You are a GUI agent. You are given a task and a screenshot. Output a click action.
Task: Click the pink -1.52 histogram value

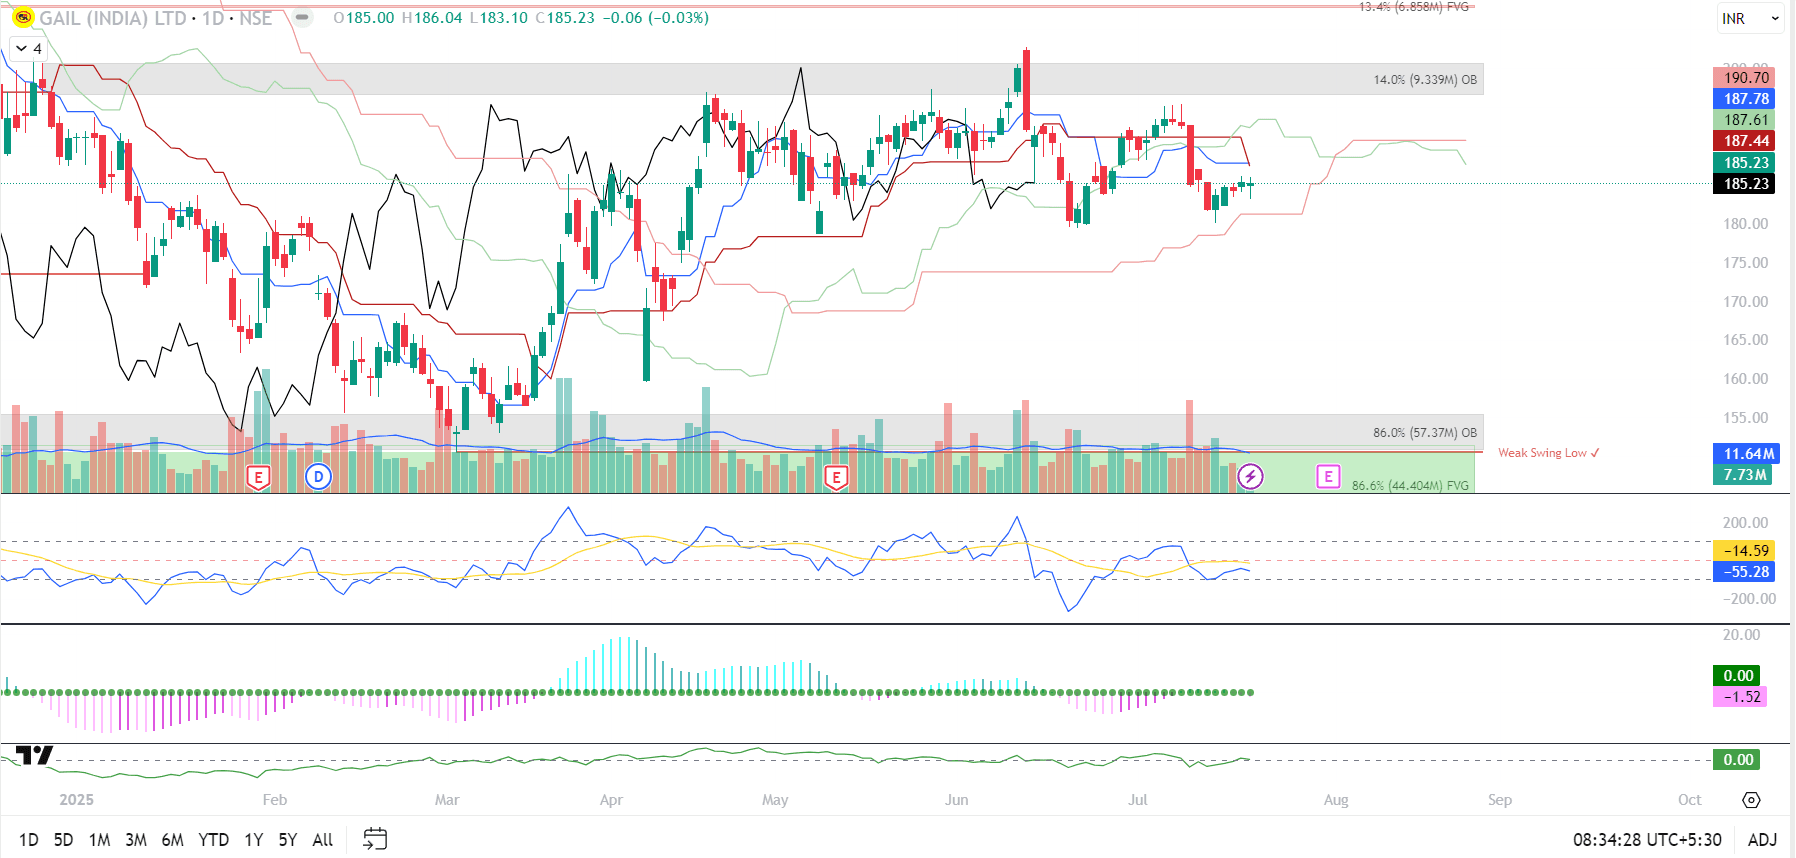[x=1741, y=696]
